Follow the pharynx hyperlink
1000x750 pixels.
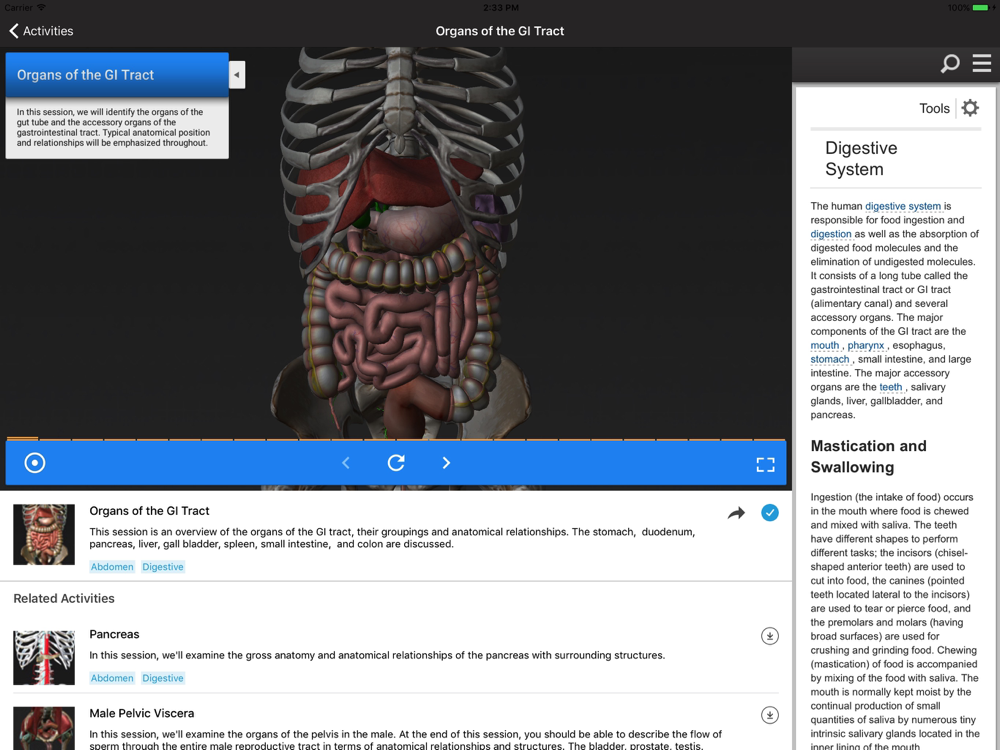pos(865,345)
